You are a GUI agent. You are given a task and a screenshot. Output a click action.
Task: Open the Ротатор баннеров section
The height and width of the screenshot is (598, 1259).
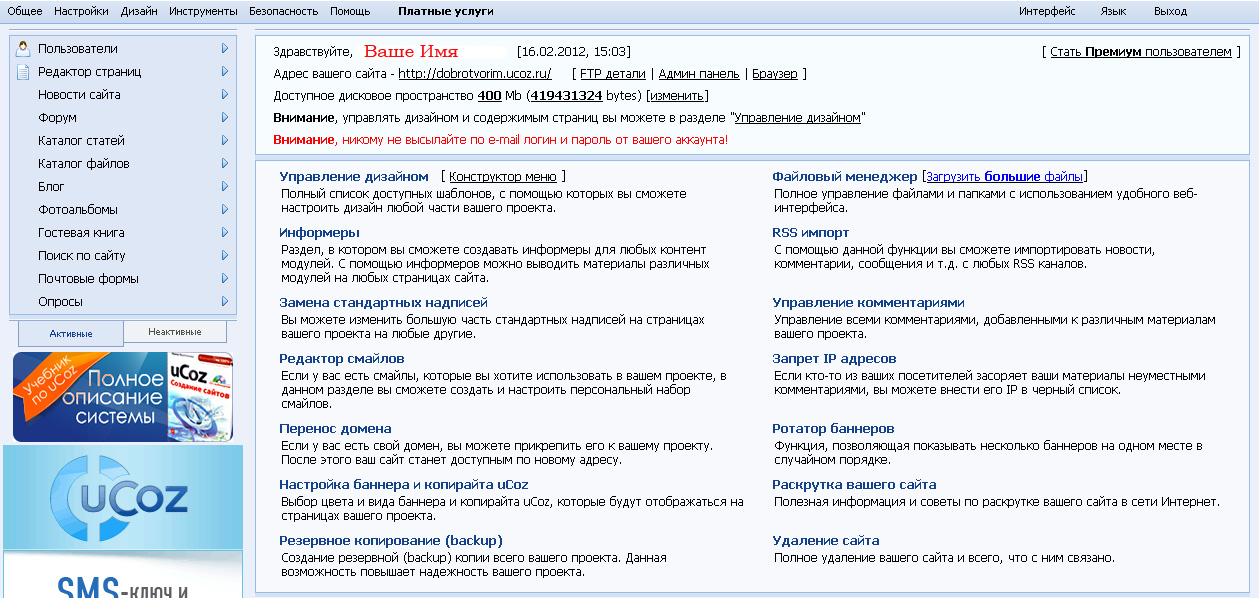(833, 428)
